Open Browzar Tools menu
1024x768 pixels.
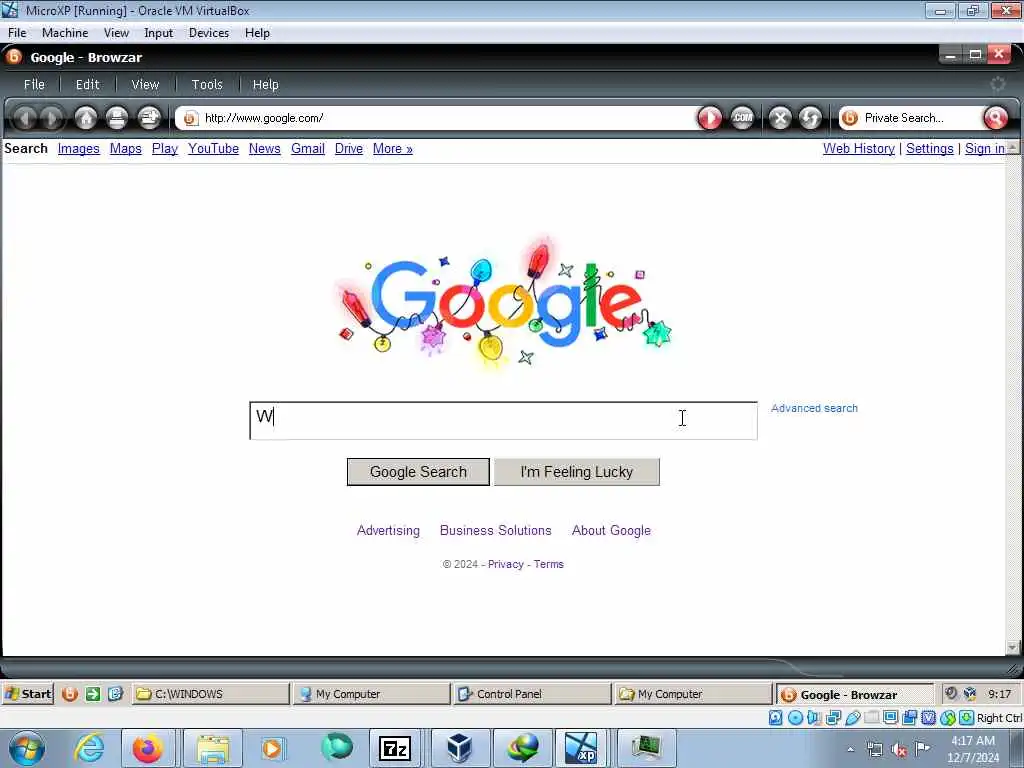(x=207, y=84)
